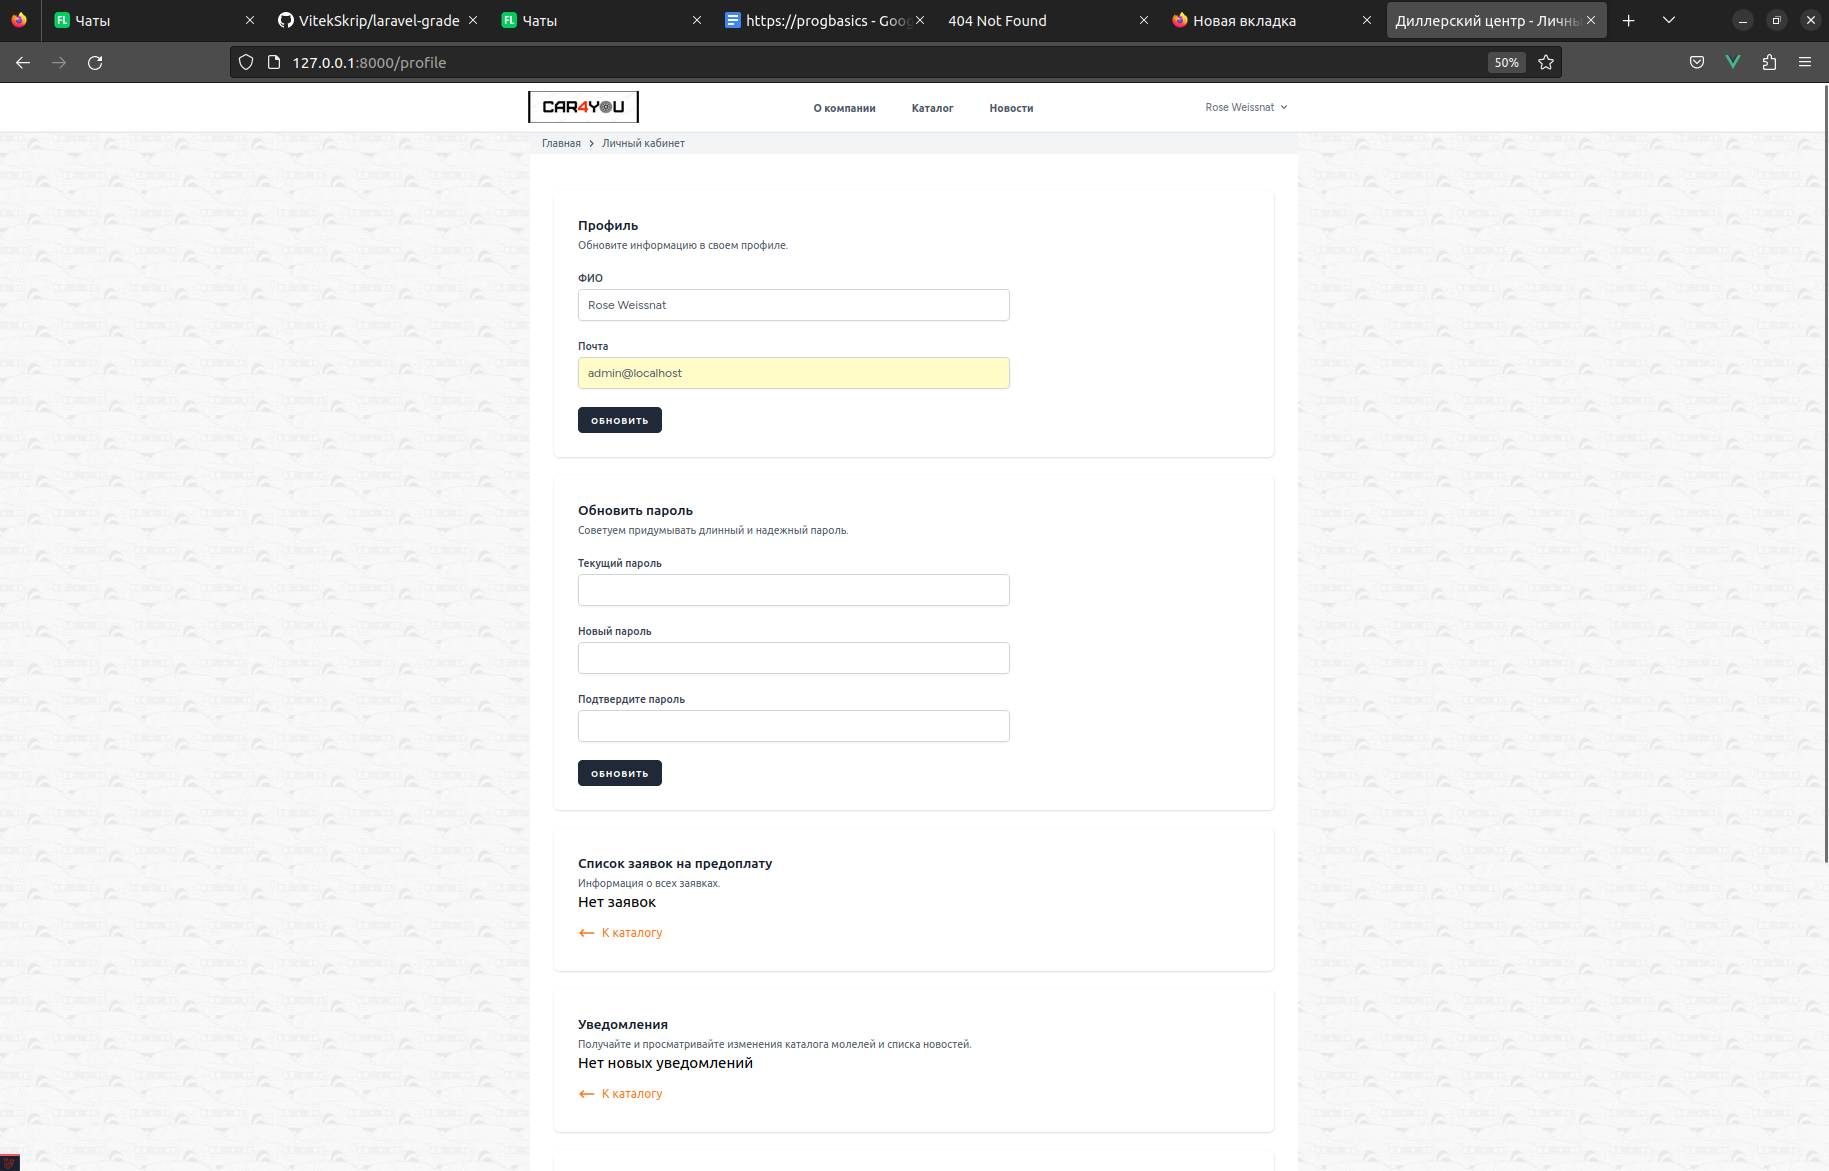Click the Firefox View icon in the tab bar
The width and height of the screenshot is (1829, 1171).
(x=19, y=20)
